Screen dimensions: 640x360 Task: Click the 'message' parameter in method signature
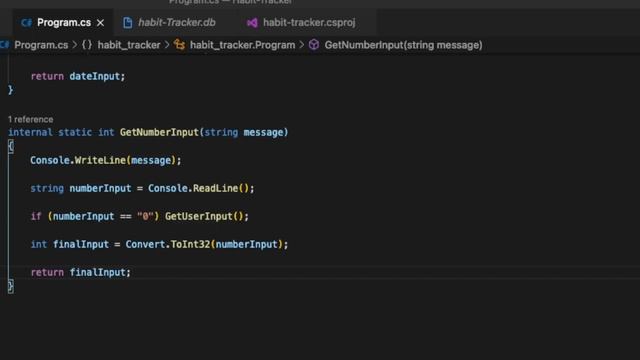pos(263,132)
